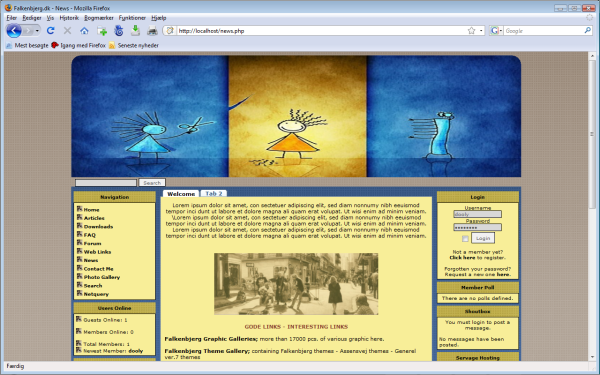600x375 pixels.
Task: Bookmark this page with the star icon
Action: click(x=471, y=31)
